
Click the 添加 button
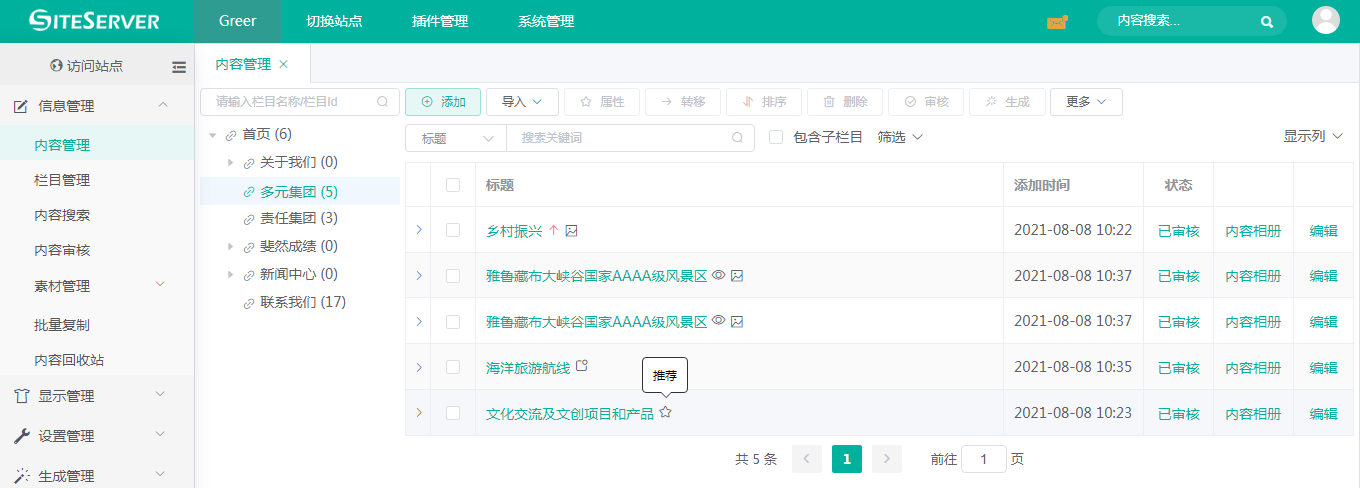click(x=443, y=102)
